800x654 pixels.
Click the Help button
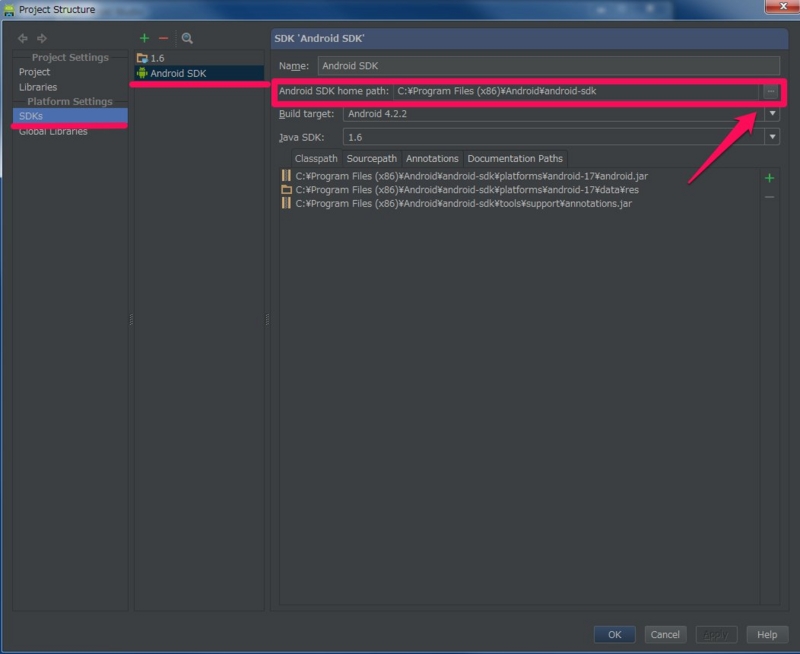(x=767, y=634)
